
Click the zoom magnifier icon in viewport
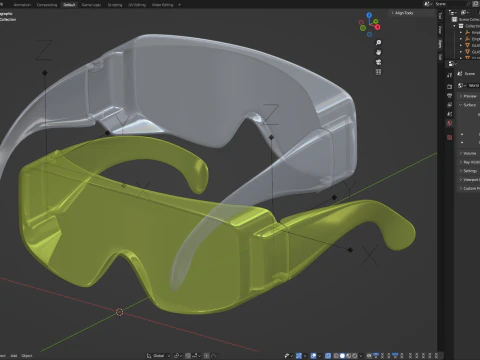point(378,43)
